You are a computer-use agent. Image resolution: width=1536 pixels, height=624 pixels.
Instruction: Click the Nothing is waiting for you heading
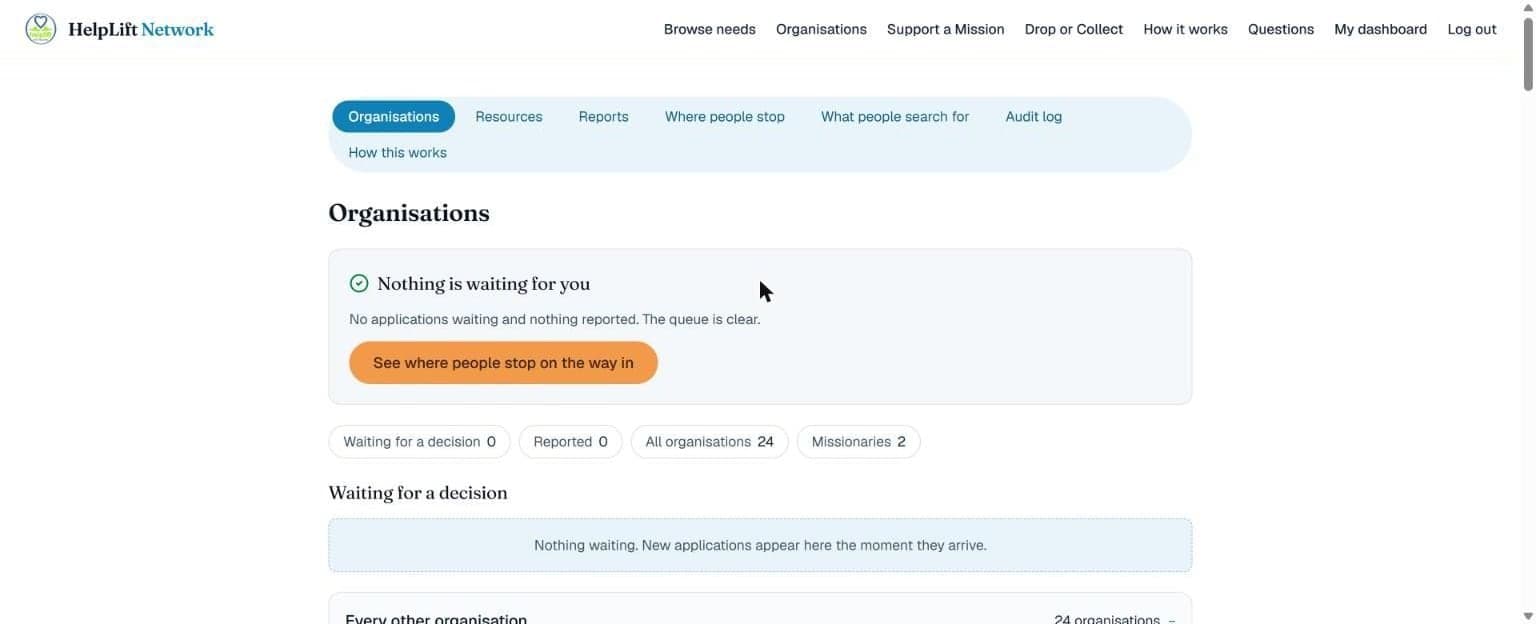(x=484, y=284)
